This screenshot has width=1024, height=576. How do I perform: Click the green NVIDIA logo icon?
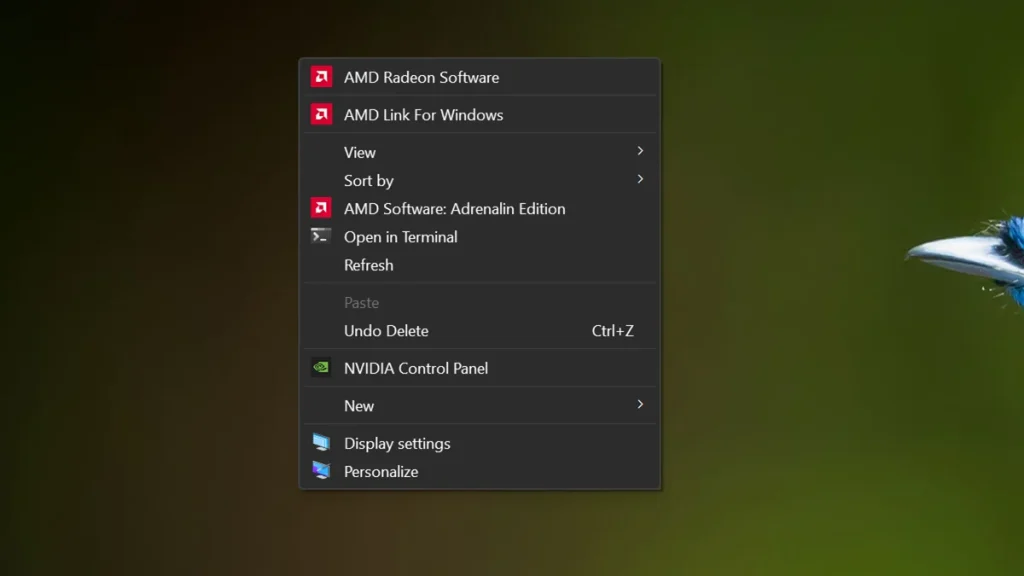(x=321, y=368)
